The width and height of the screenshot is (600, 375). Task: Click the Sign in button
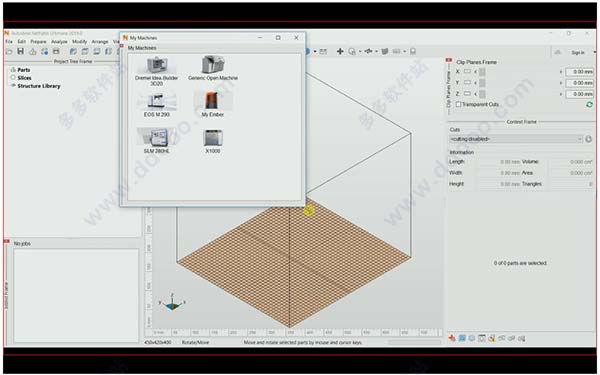tap(578, 52)
